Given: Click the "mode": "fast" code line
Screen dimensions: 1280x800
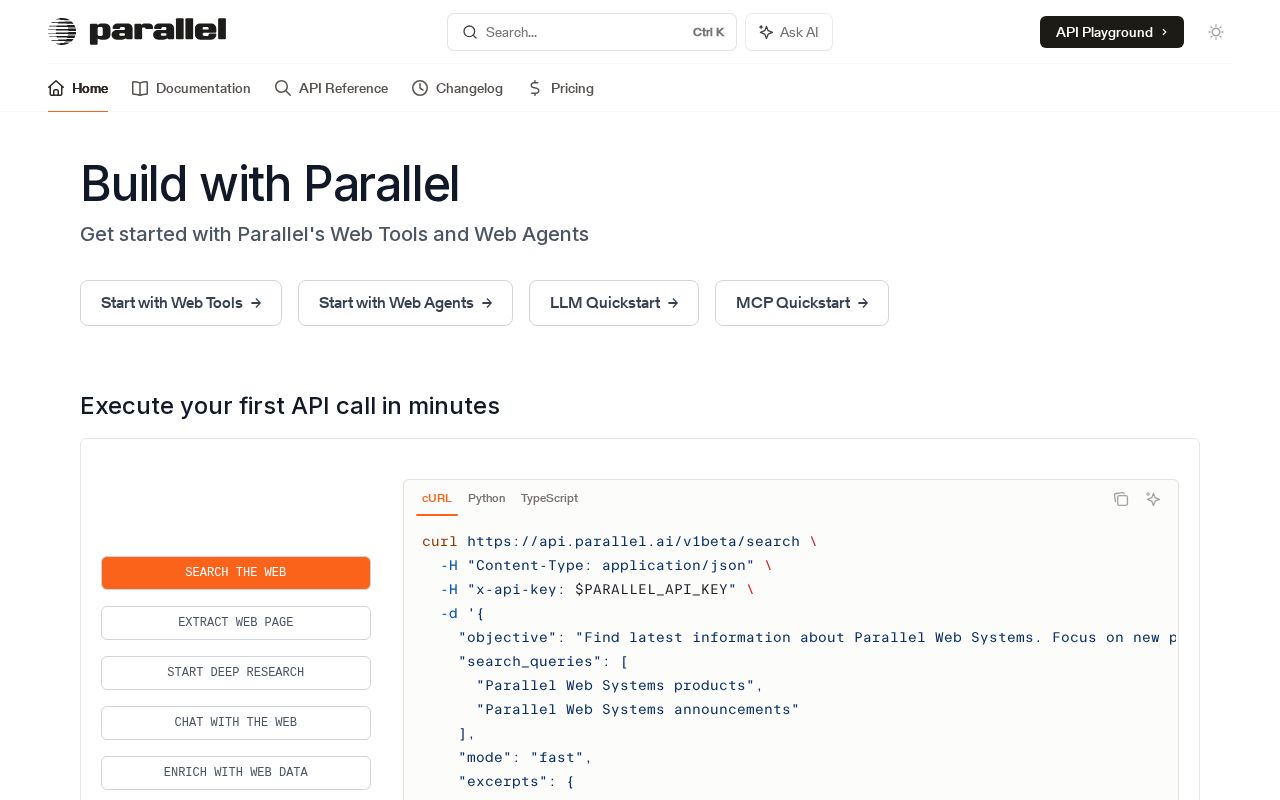Looking at the screenshot, I should click(526, 757).
